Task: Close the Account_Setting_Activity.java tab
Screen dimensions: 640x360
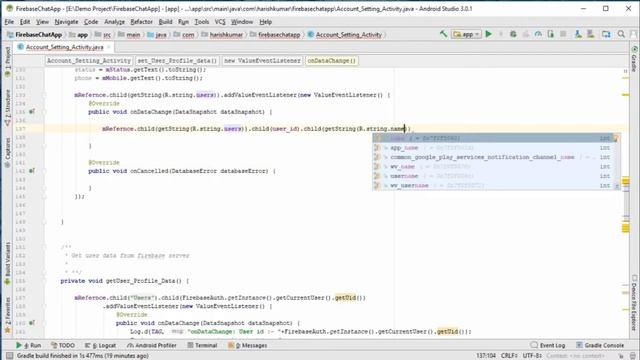Action: pyautogui.click(x=109, y=47)
